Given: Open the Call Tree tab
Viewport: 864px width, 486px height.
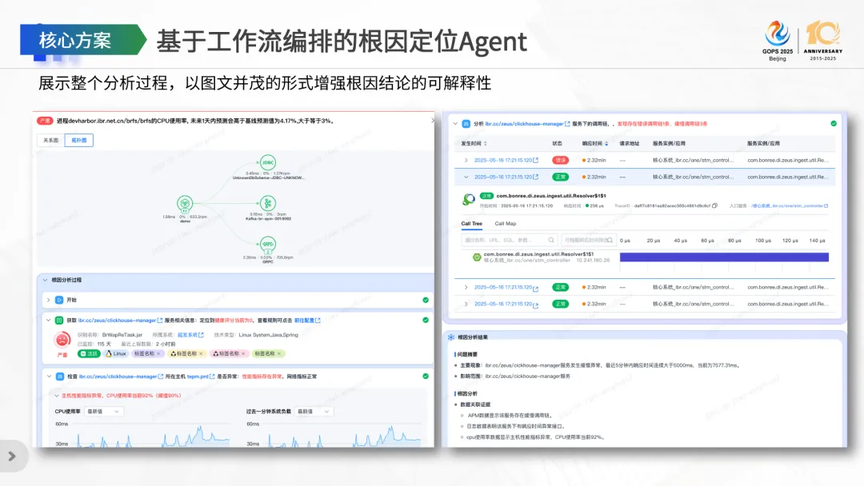Looking at the screenshot, I should pos(472,224).
